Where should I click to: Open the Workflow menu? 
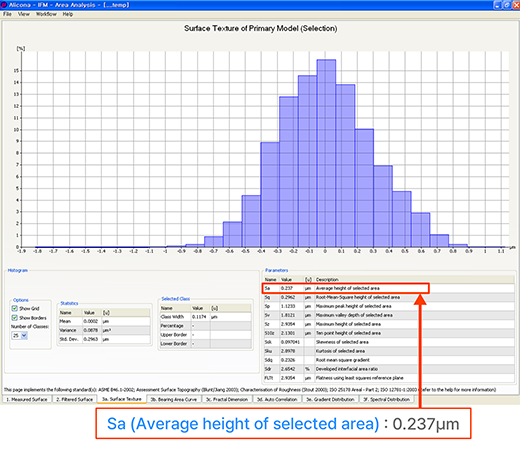point(46,14)
